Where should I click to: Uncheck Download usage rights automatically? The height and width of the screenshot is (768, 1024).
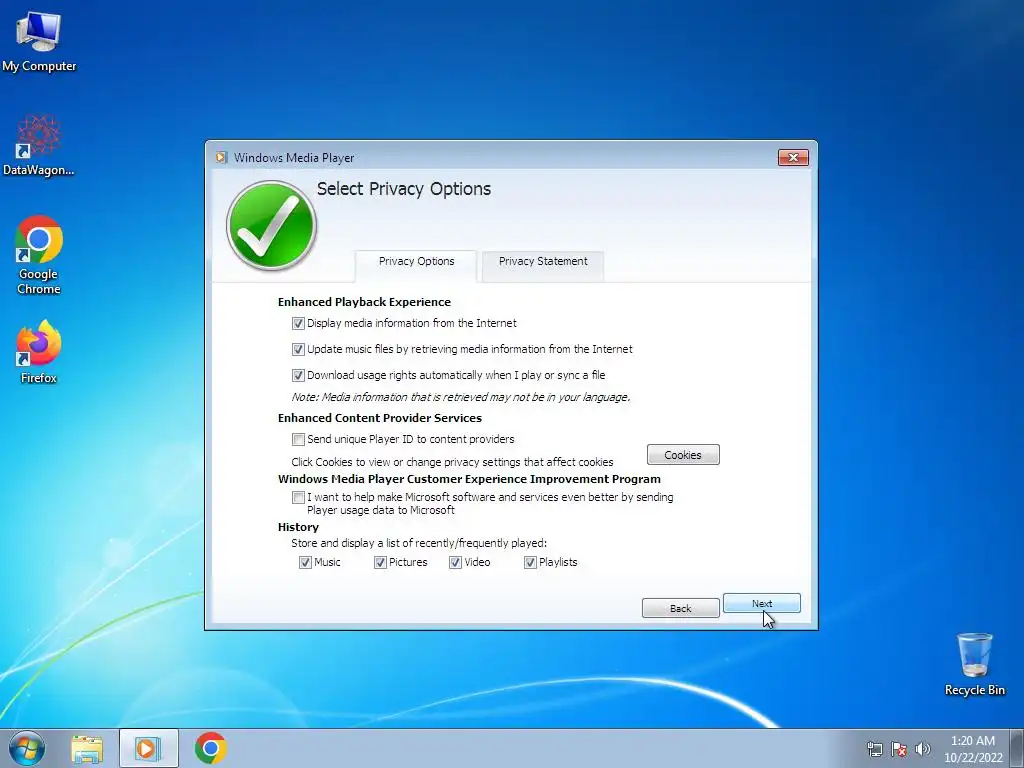pos(298,376)
